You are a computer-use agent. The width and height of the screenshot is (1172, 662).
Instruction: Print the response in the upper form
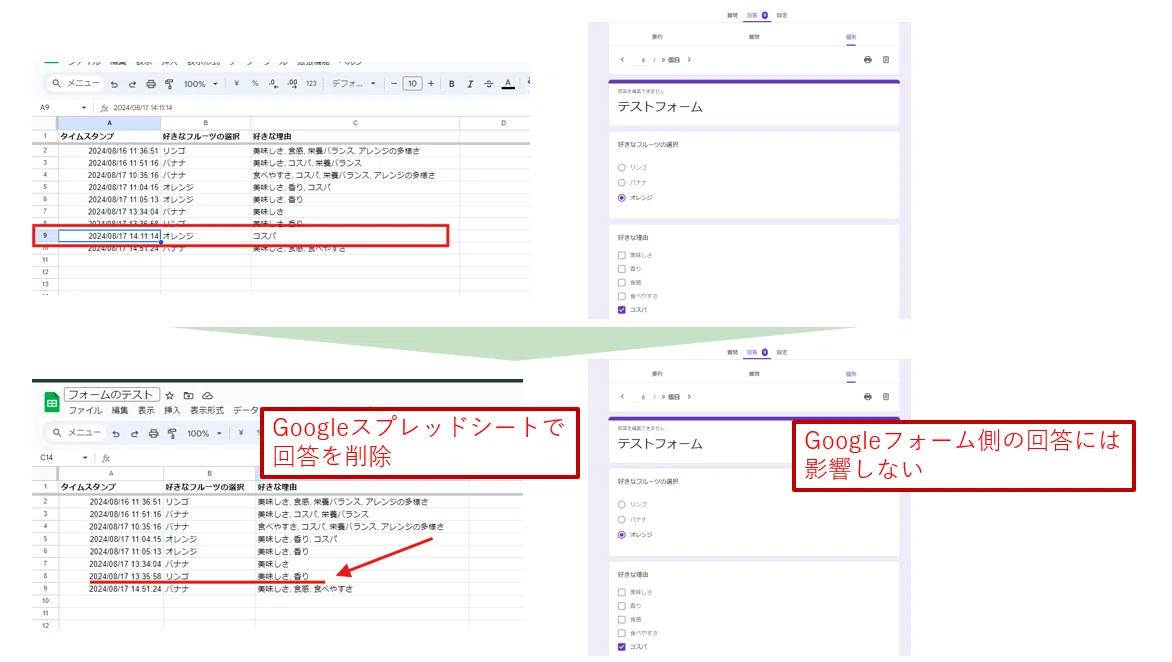868,60
